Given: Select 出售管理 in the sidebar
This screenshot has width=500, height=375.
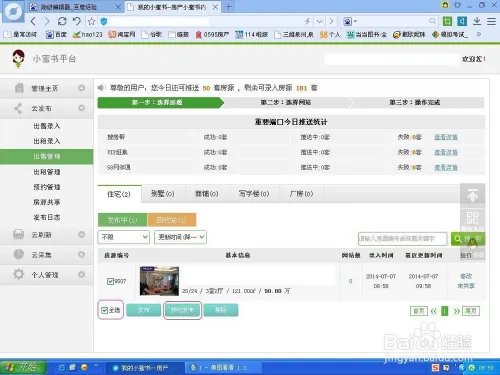Looking at the screenshot, I should coord(47,156).
